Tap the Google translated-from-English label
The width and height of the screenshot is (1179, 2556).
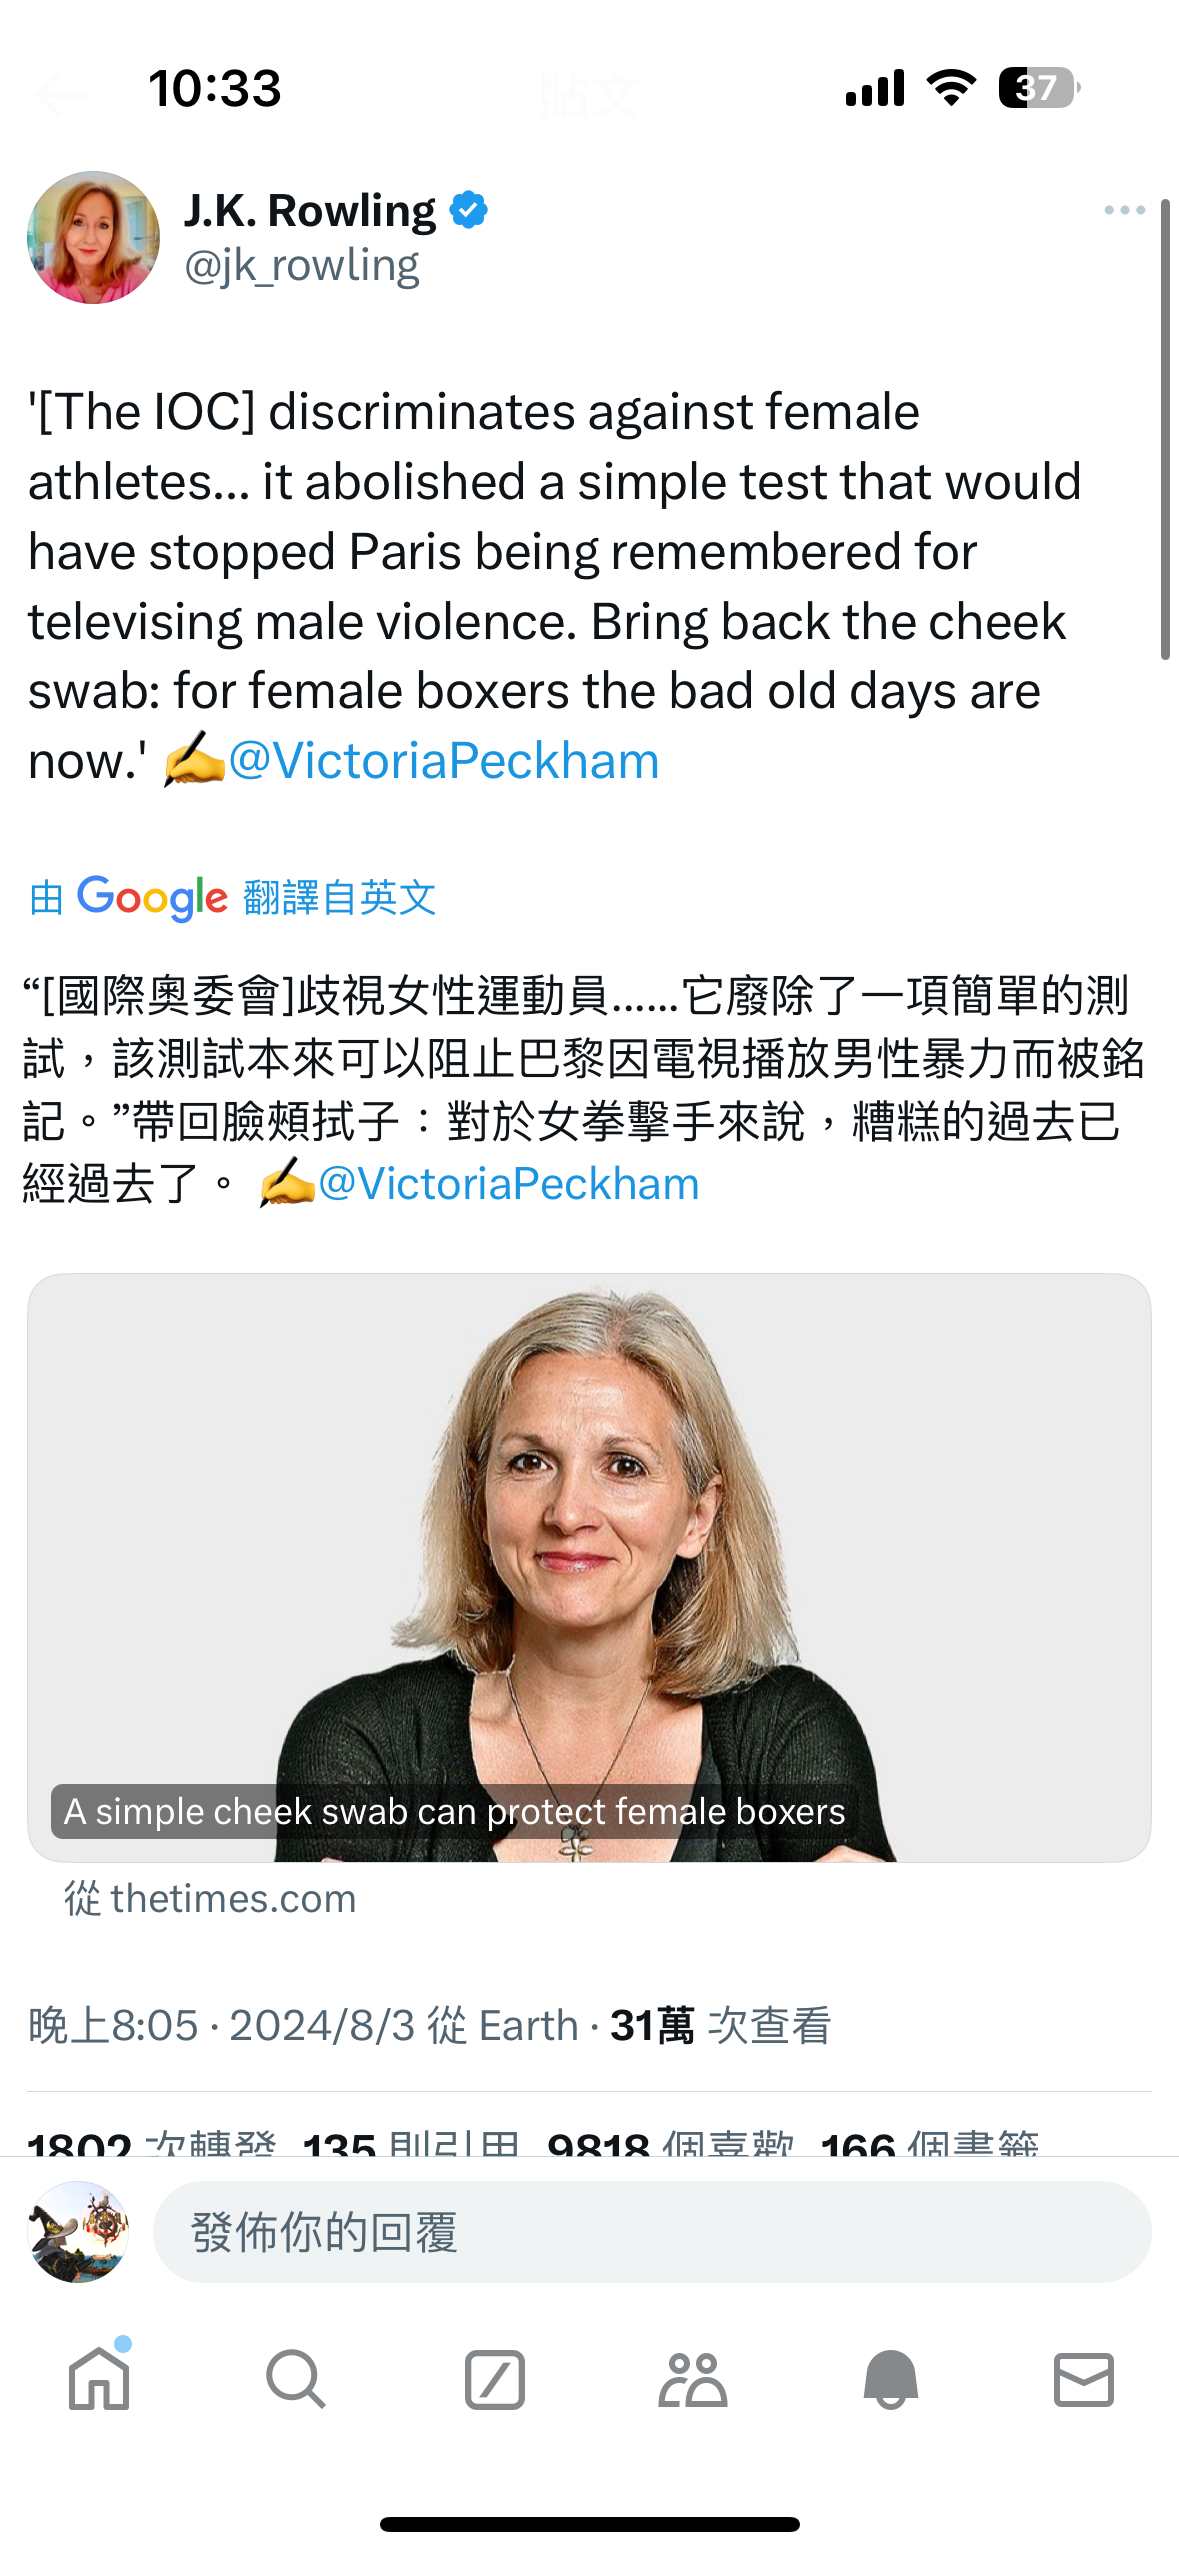click(x=233, y=897)
